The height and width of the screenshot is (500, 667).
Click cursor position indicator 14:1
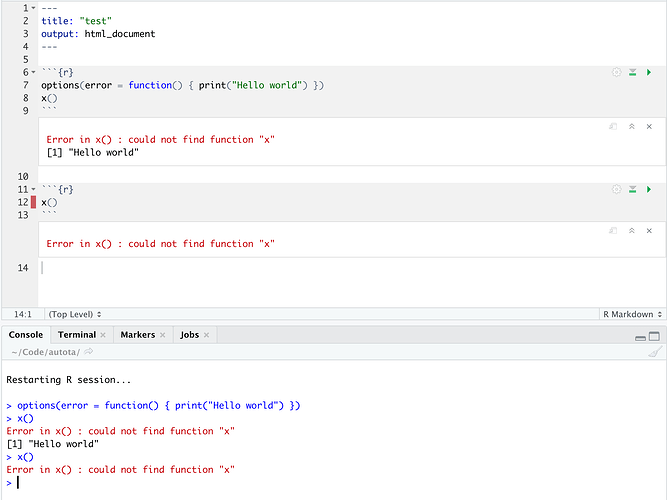pos(23,314)
